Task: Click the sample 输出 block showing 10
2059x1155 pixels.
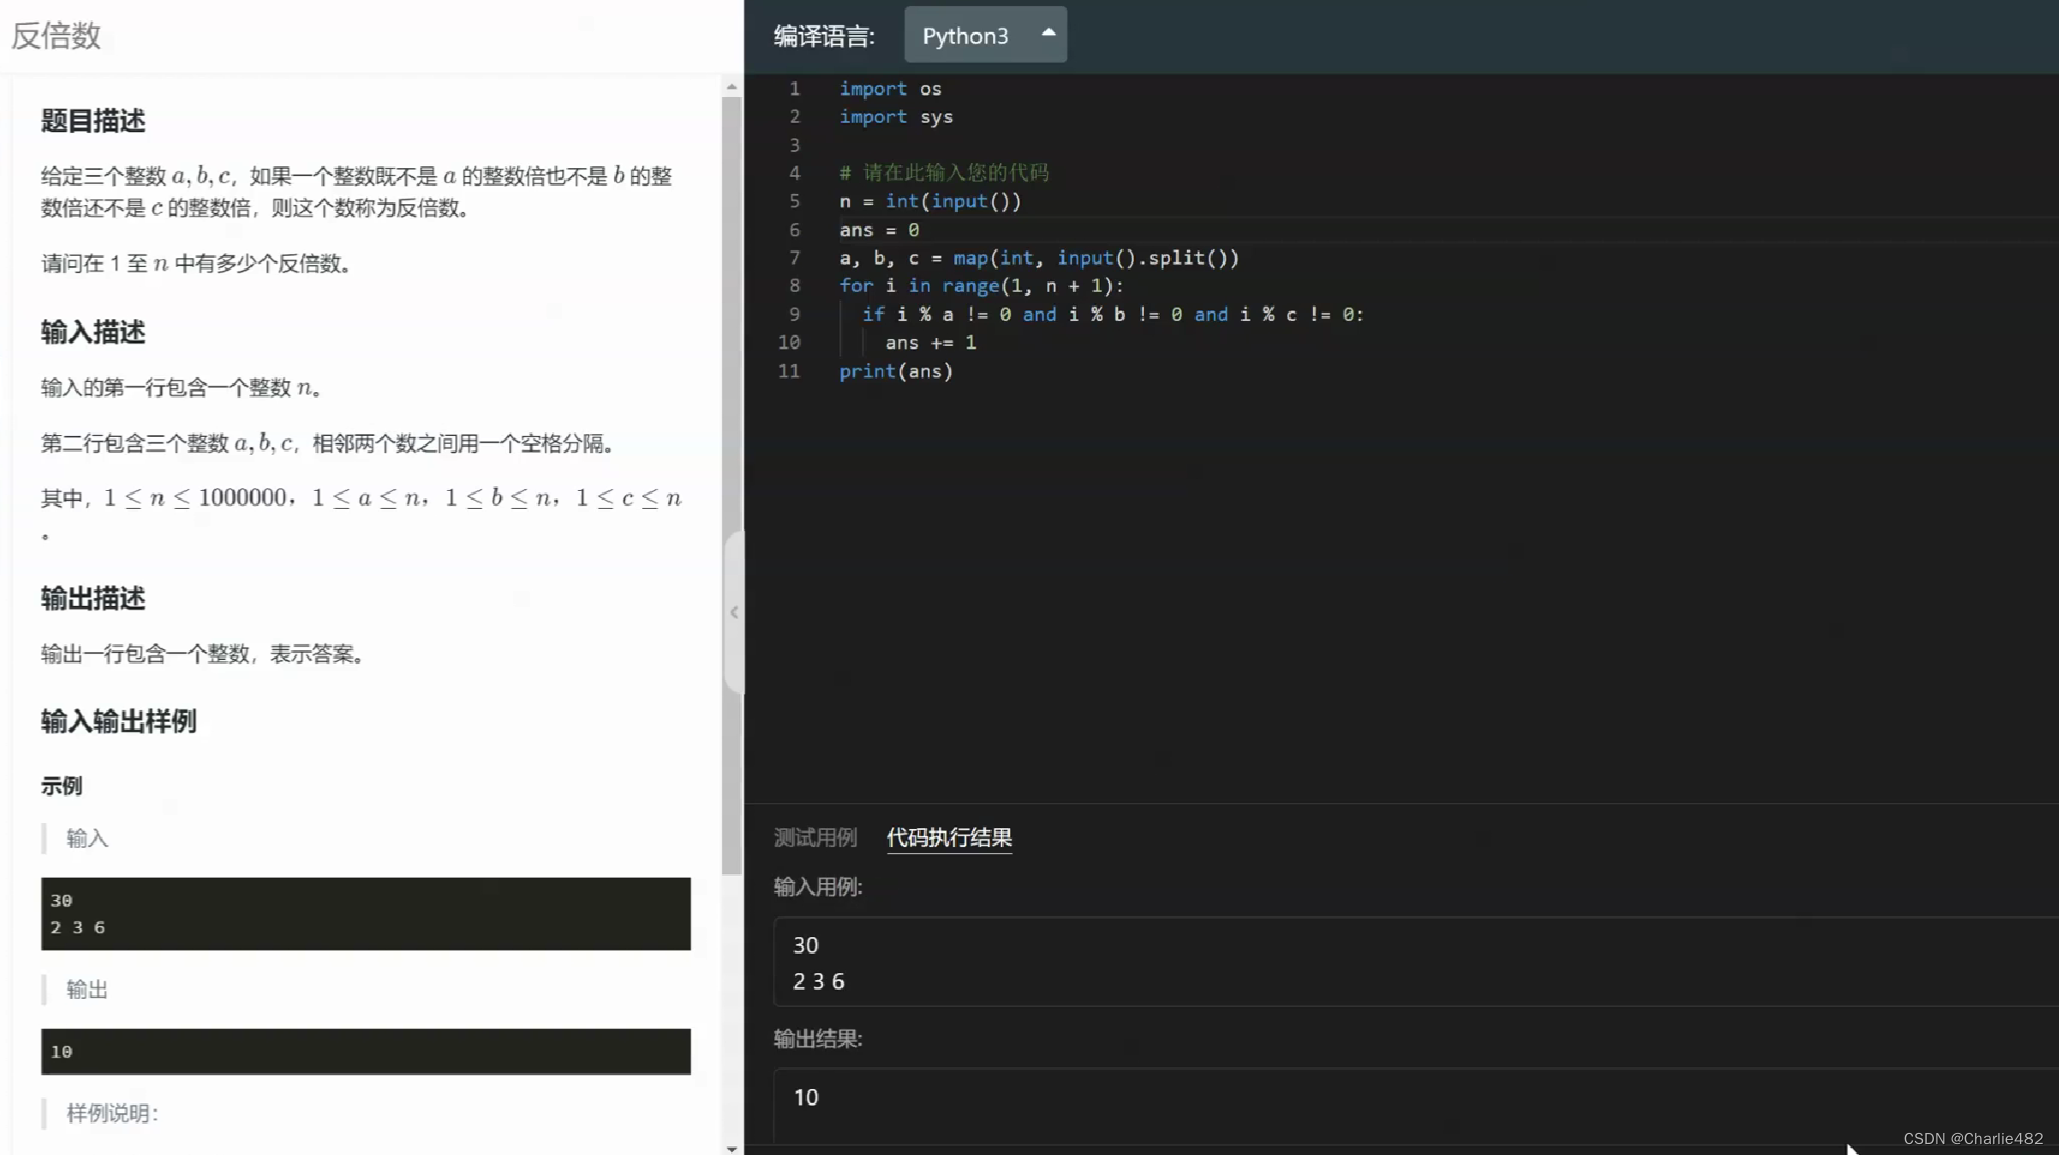Action: click(x=365, y=1051)
